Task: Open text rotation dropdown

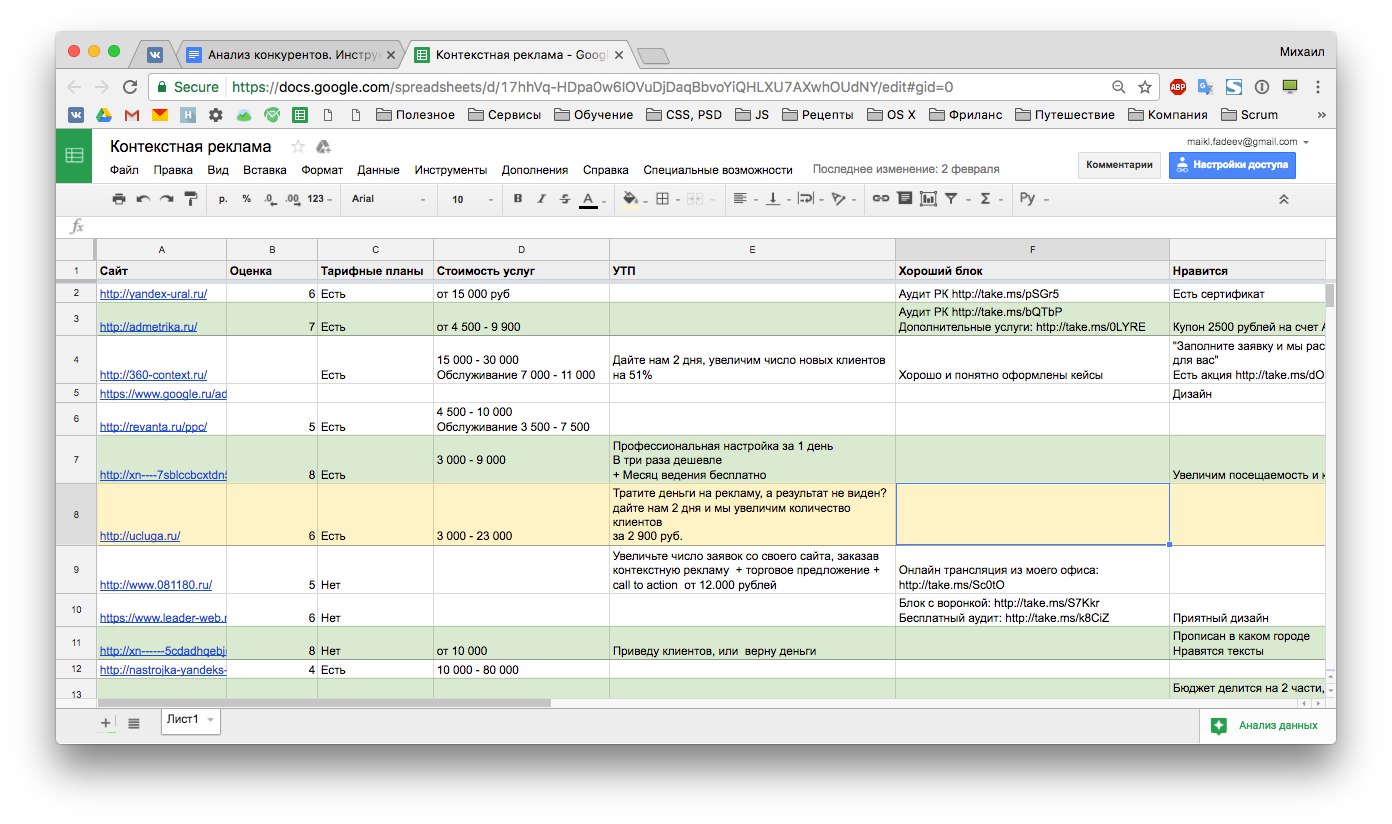Action: [844, 199]
